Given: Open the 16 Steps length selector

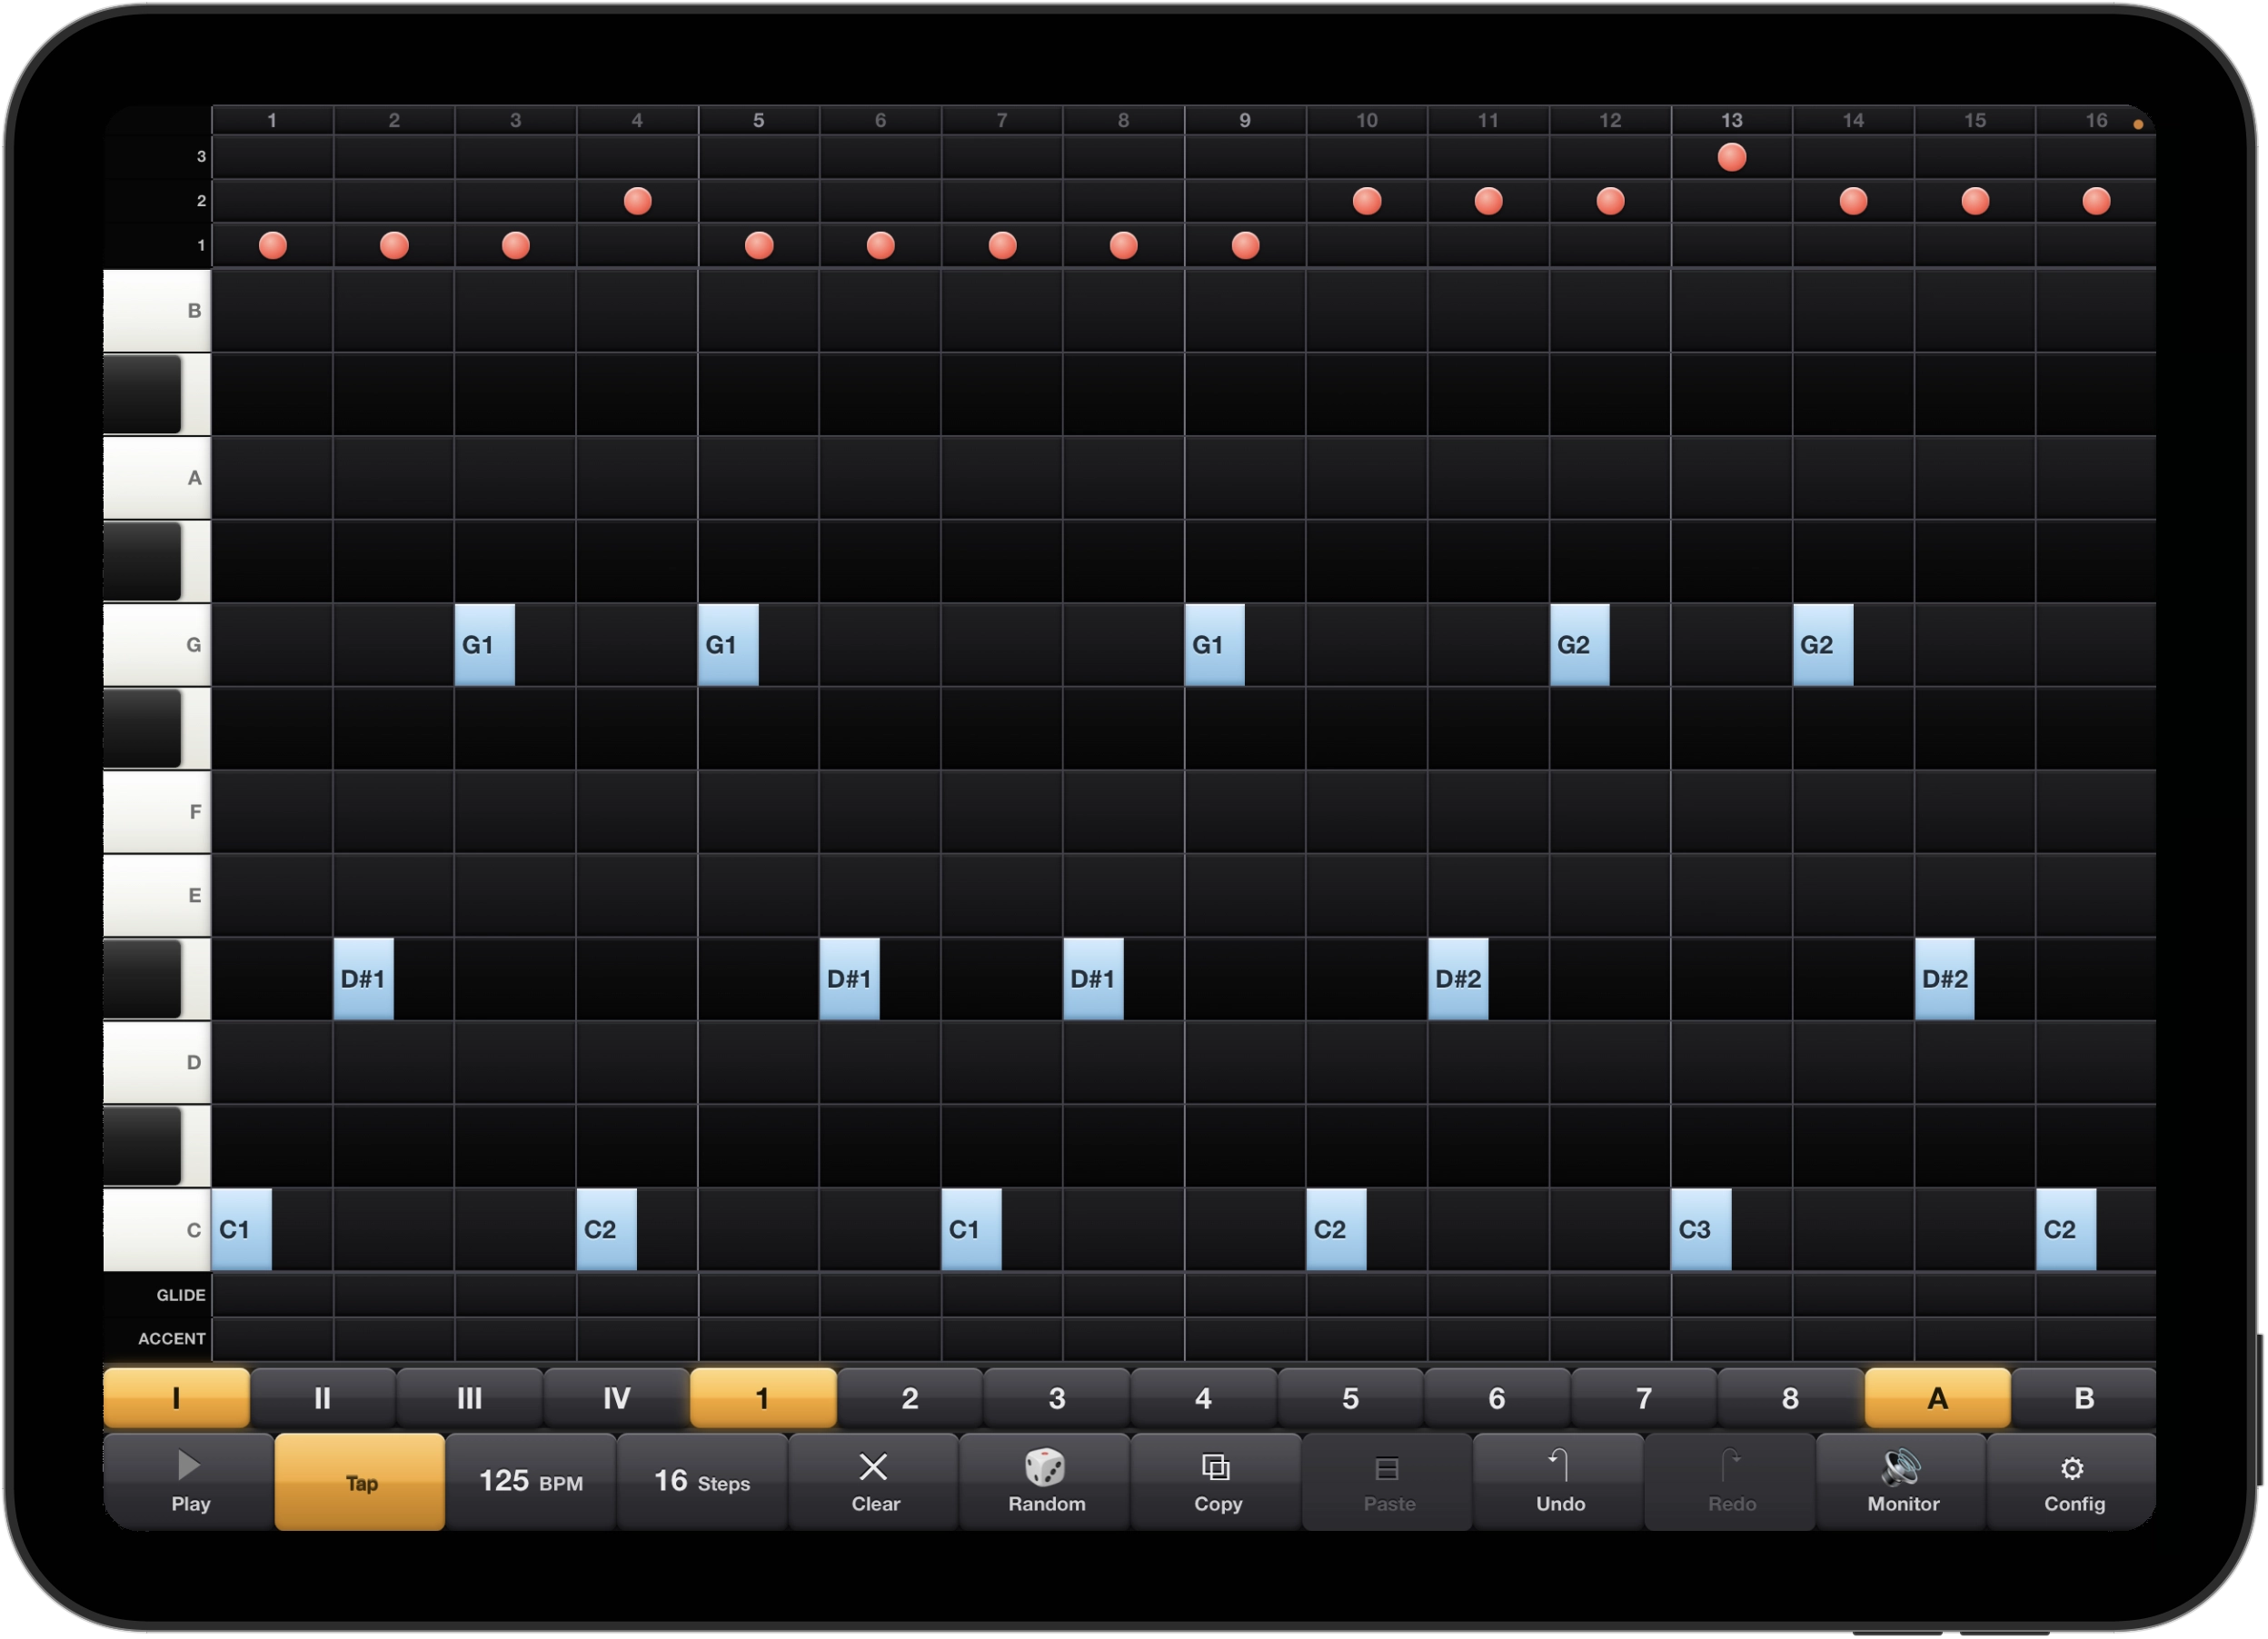Looking at the screenshot, I should click(x=702, y=1482).
